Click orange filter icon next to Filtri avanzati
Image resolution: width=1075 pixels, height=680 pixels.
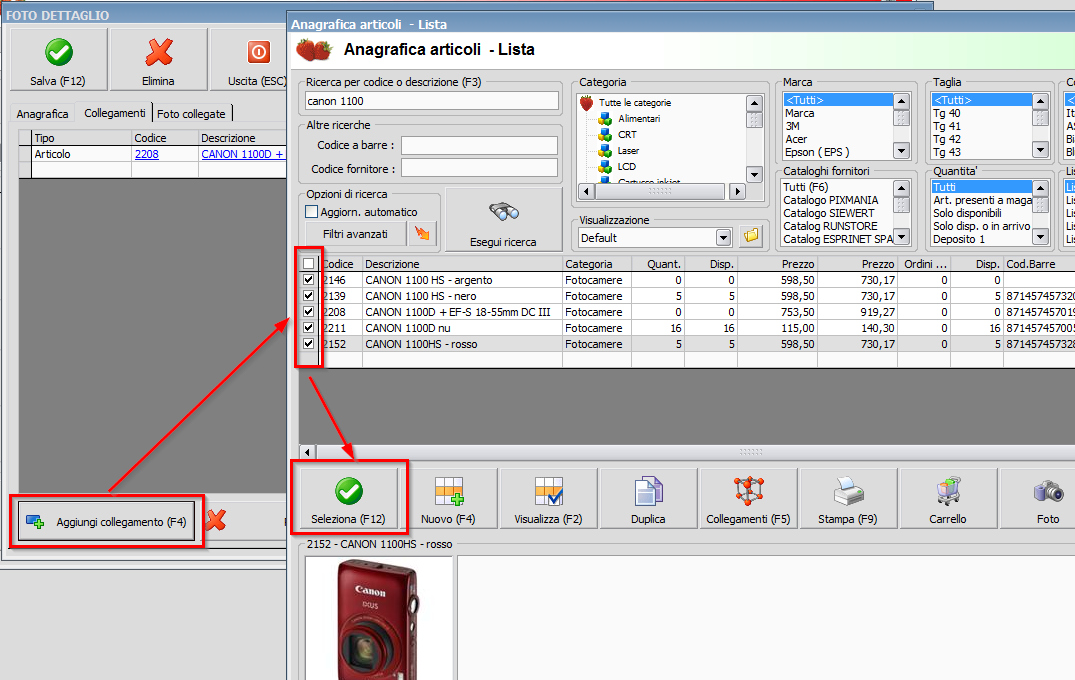point(422,234)
